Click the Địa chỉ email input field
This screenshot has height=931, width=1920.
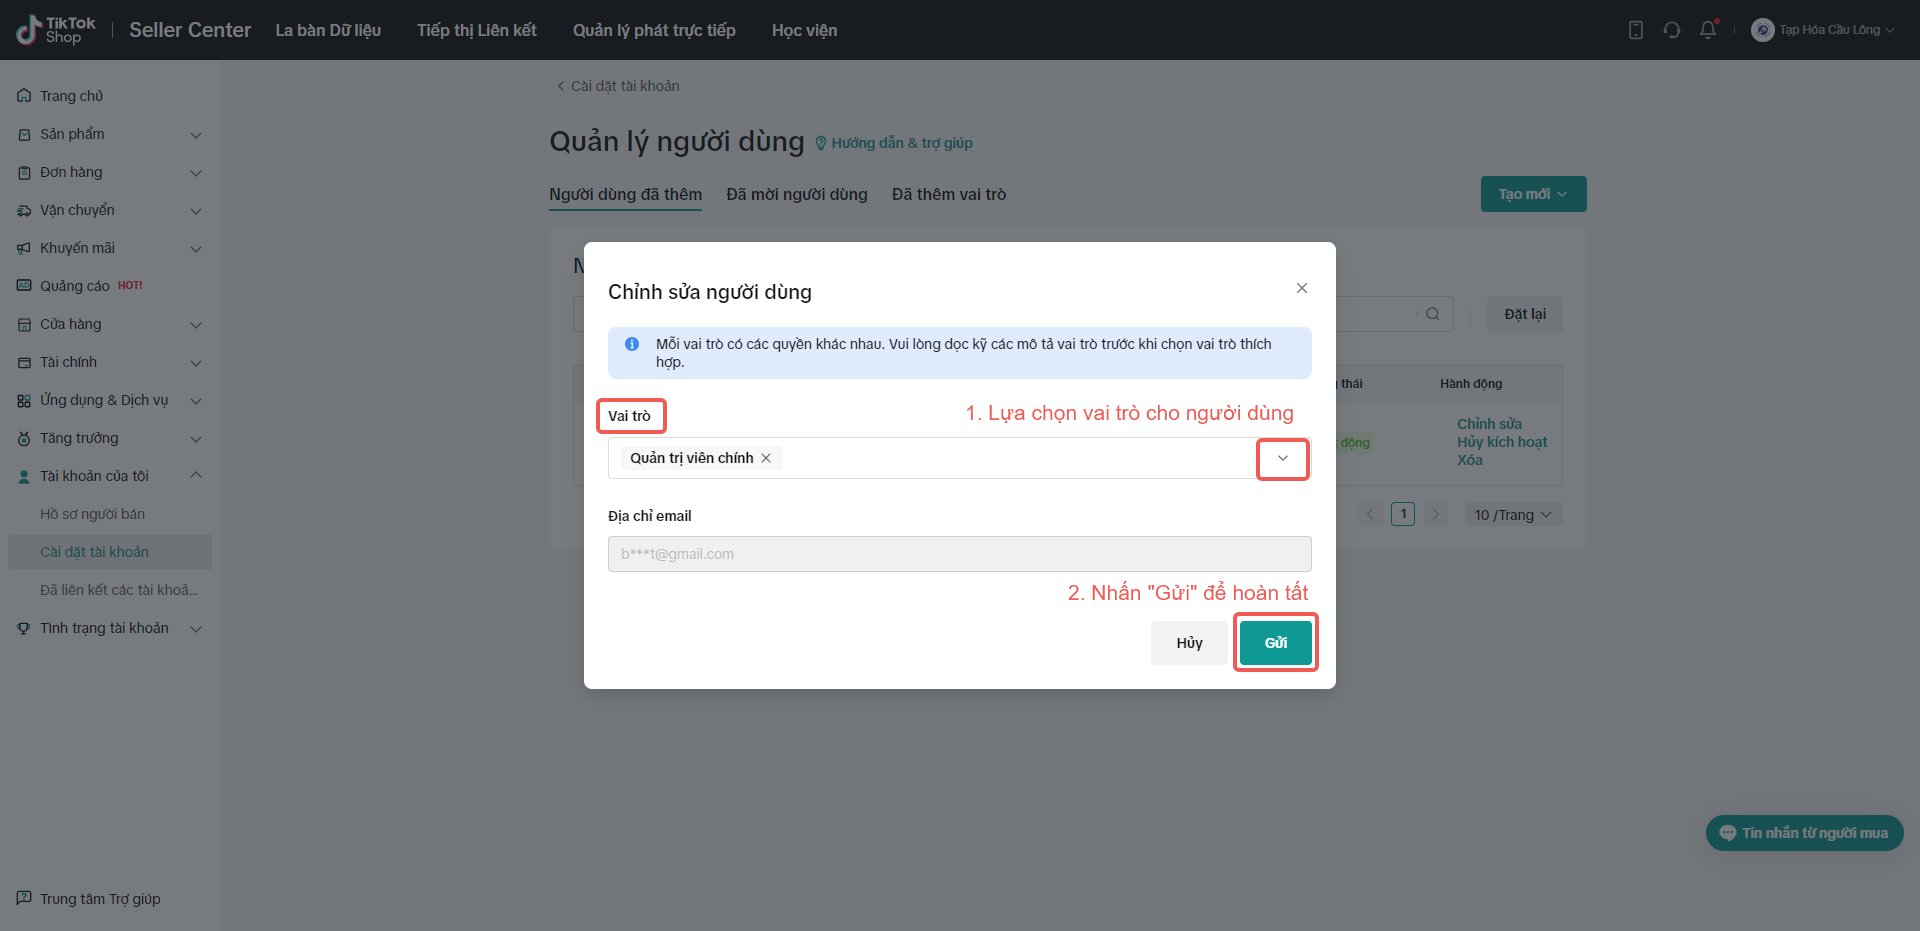pyautogui.click(x=959, y=554)
